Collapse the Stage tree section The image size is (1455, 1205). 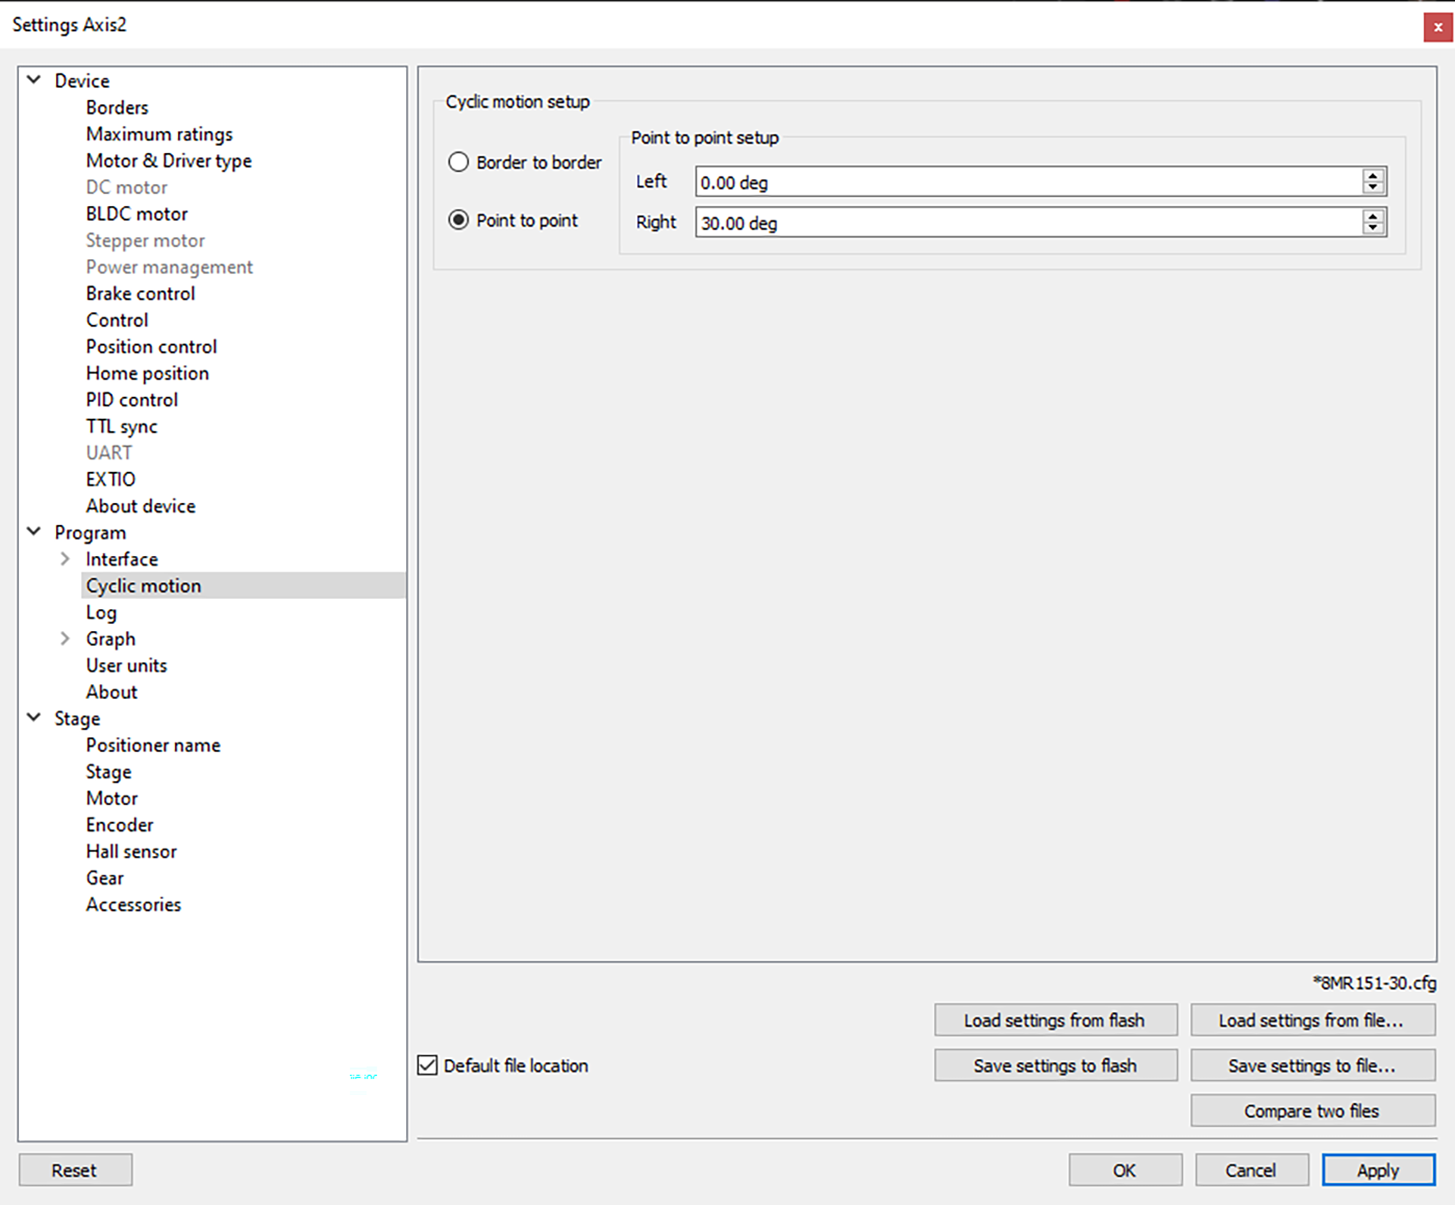(x=34, y=718)
